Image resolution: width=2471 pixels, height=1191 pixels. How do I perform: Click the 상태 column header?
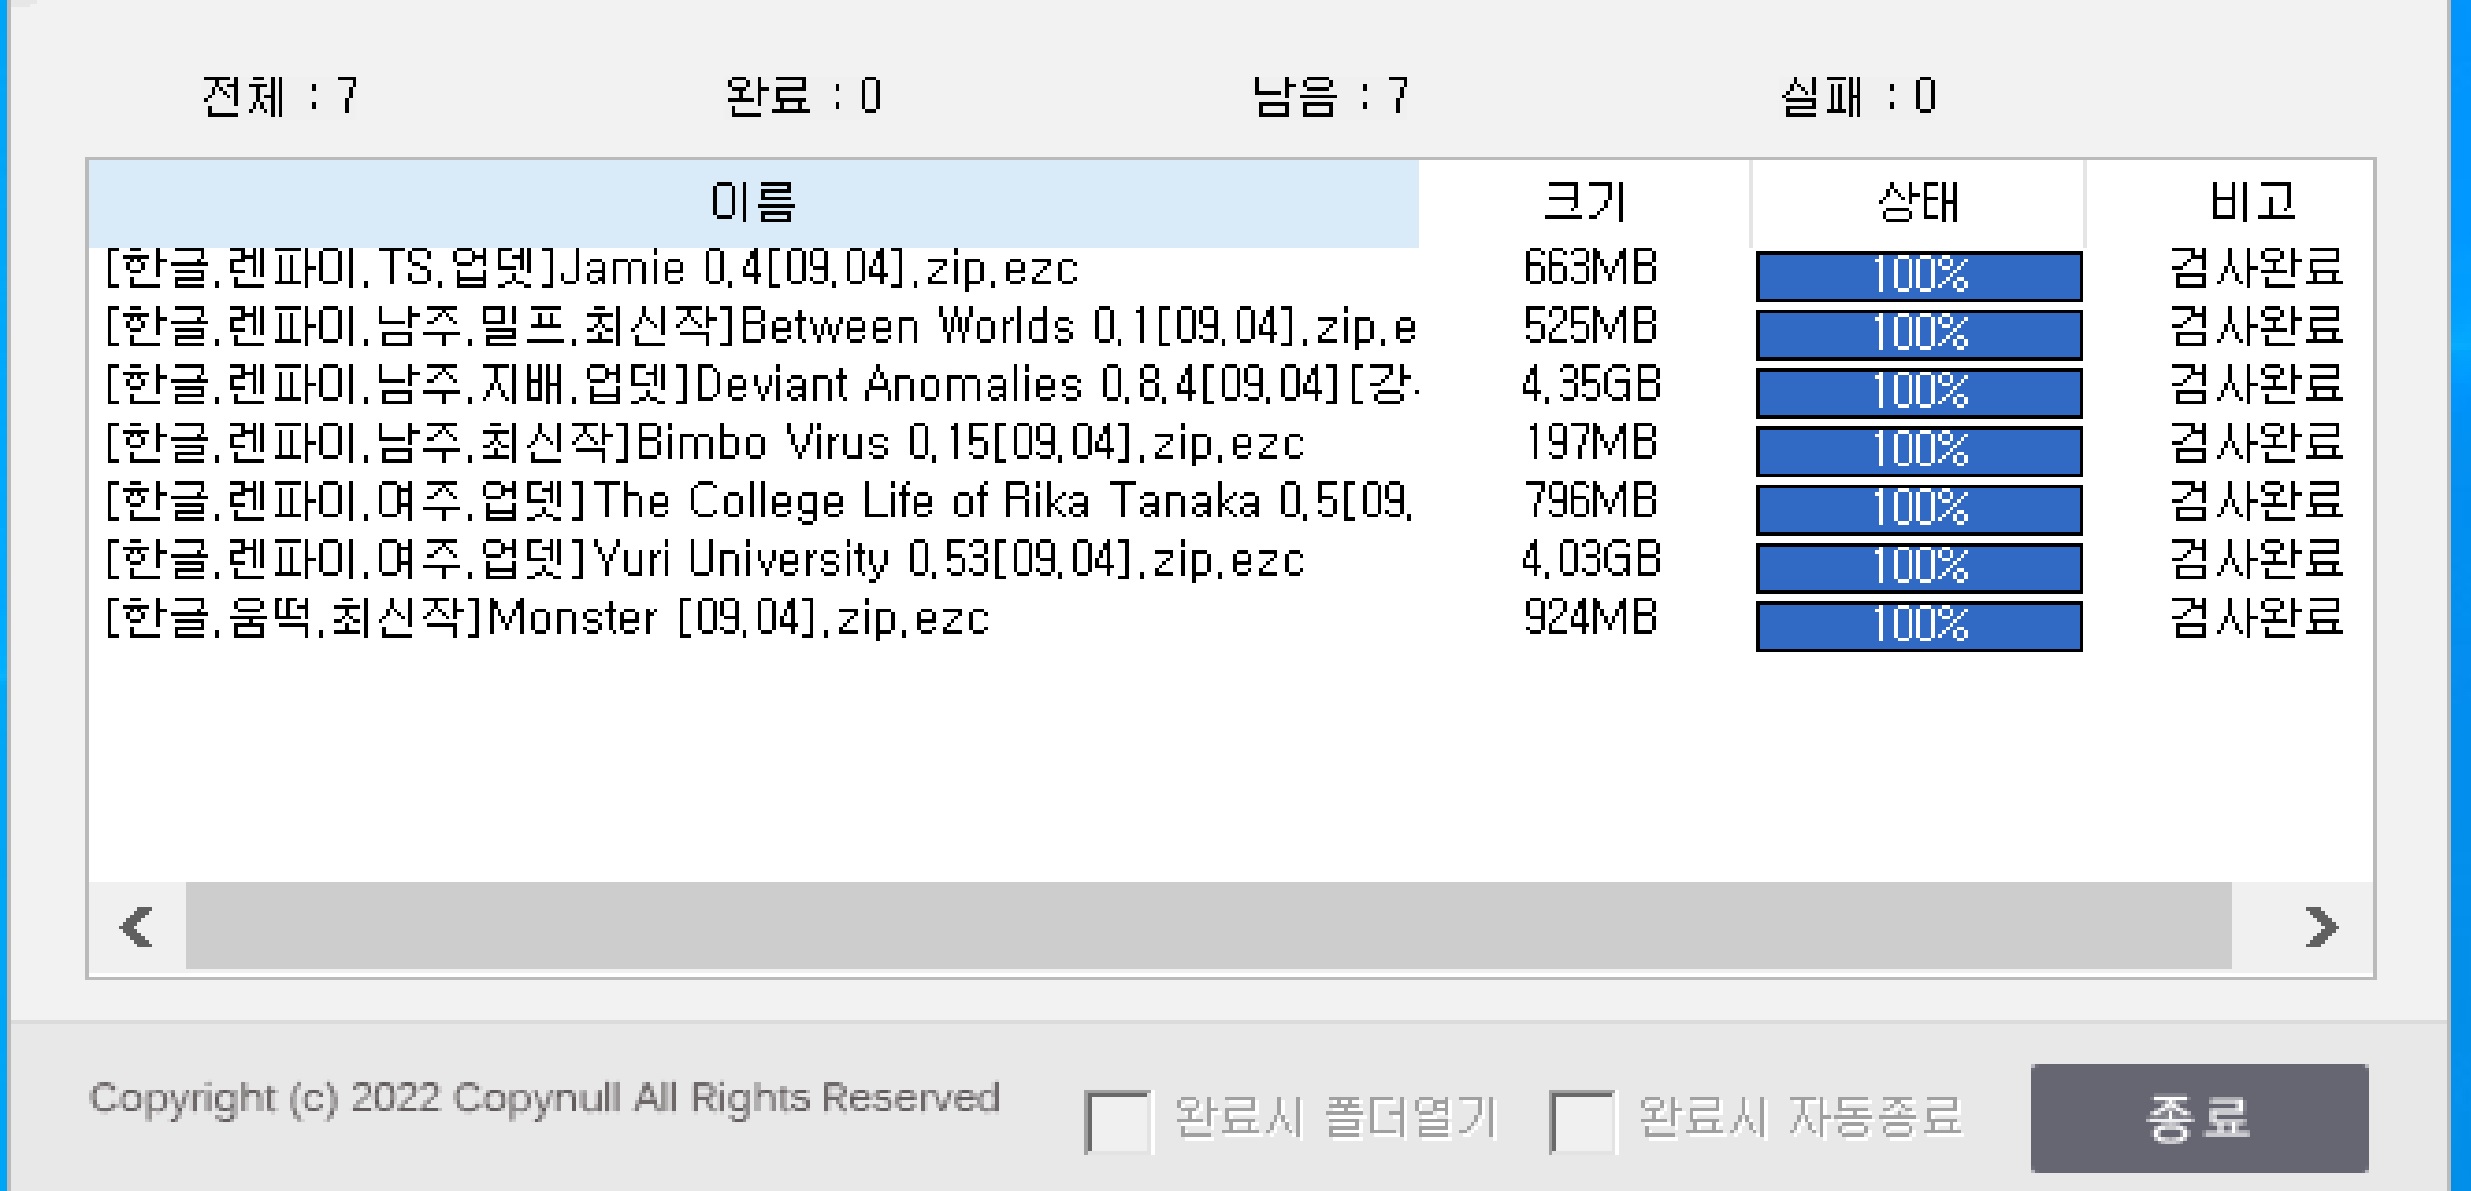[x=1917, y=203]
